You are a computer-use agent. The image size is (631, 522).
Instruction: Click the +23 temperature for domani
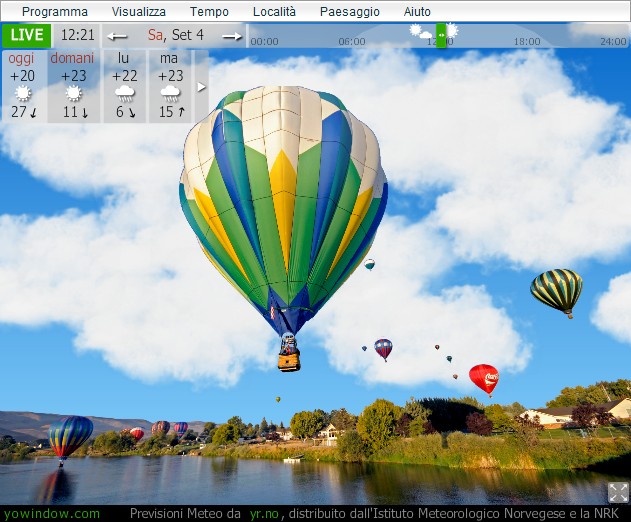(x=74, y=76)
